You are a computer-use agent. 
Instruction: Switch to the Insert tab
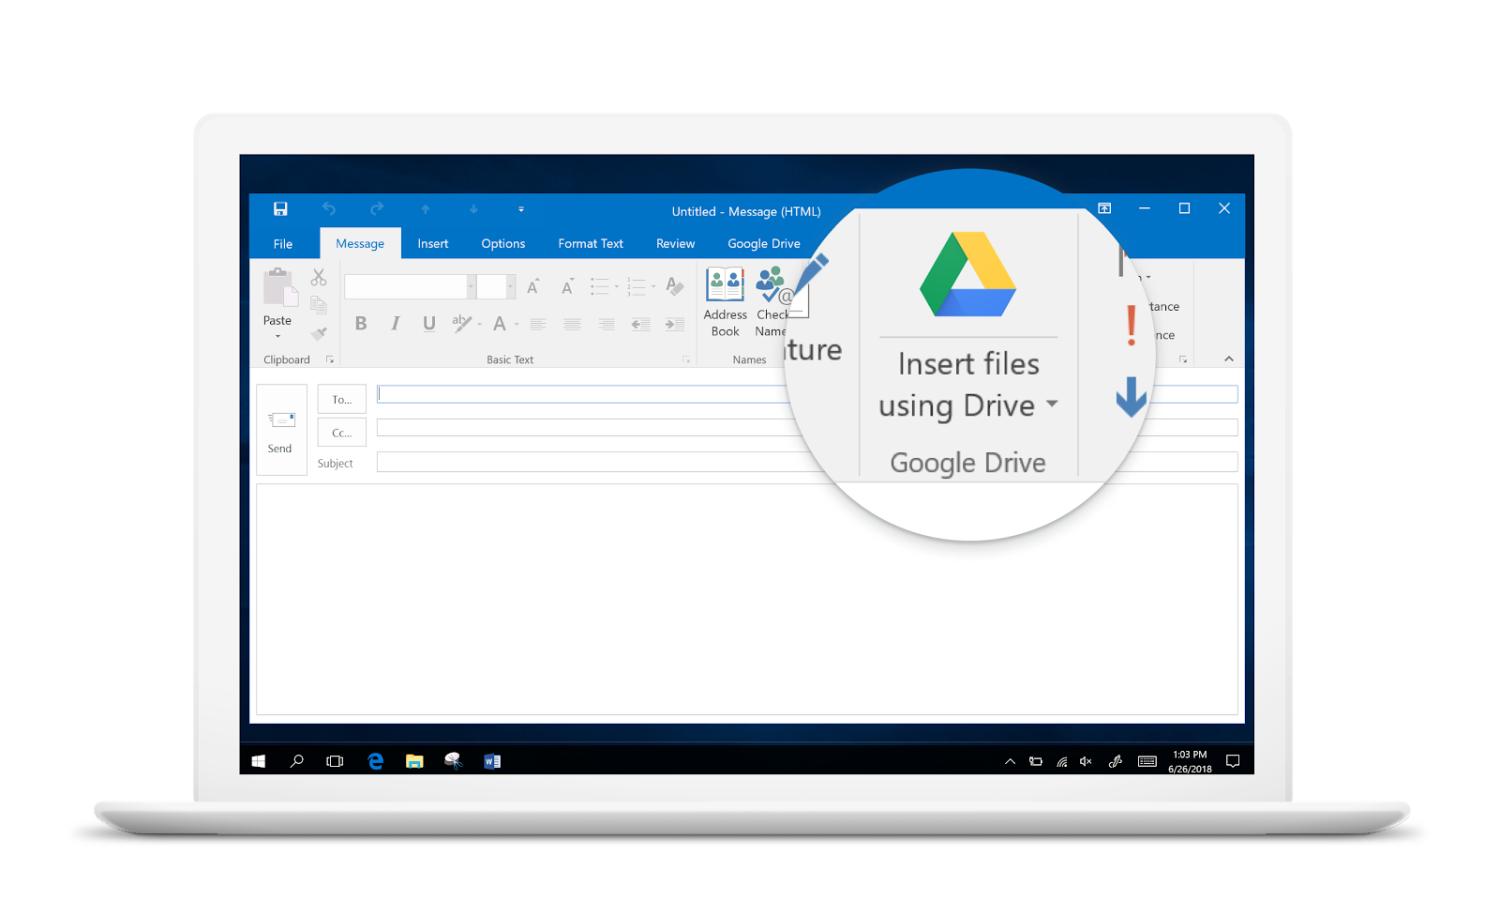pyautogui.click(x=432, y=244)
